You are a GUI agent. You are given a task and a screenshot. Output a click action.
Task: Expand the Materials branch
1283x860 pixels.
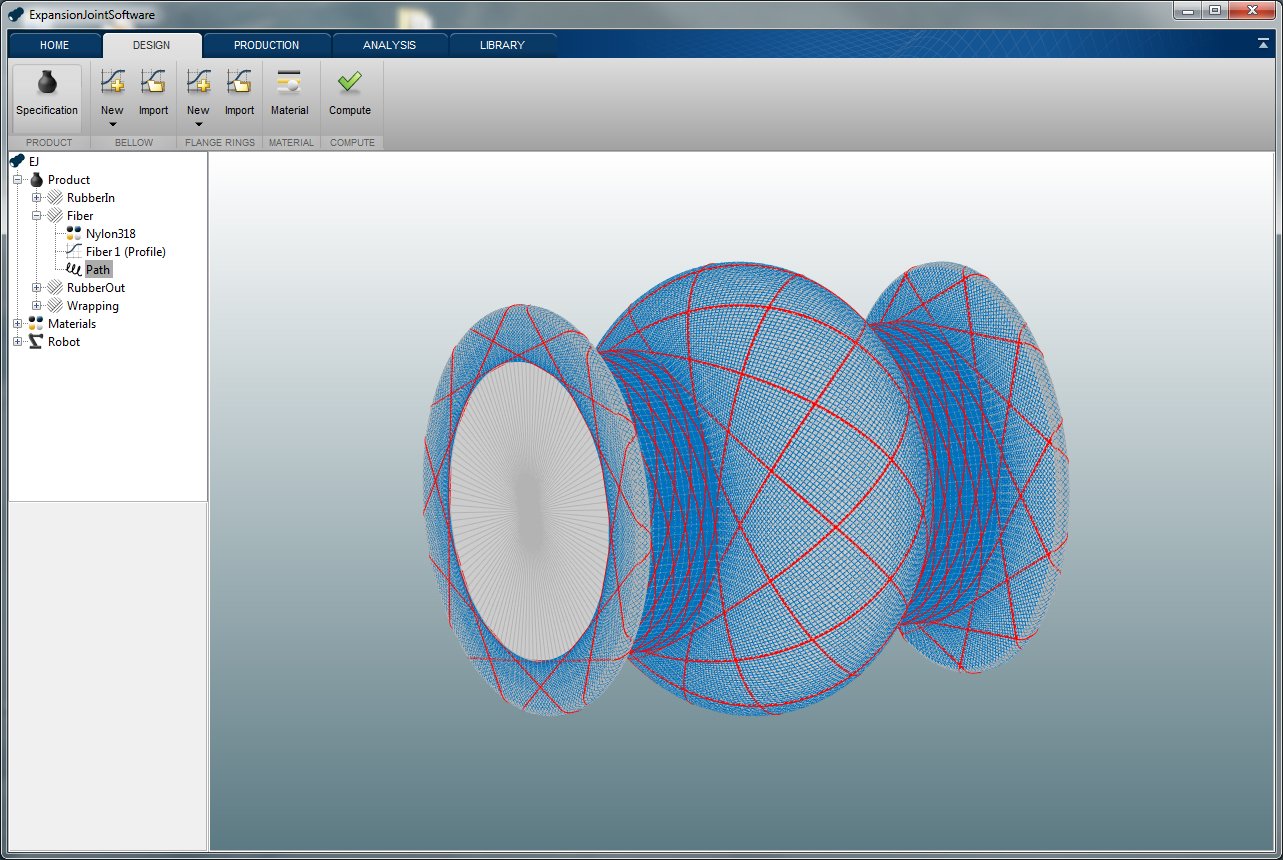coord(17,323)
